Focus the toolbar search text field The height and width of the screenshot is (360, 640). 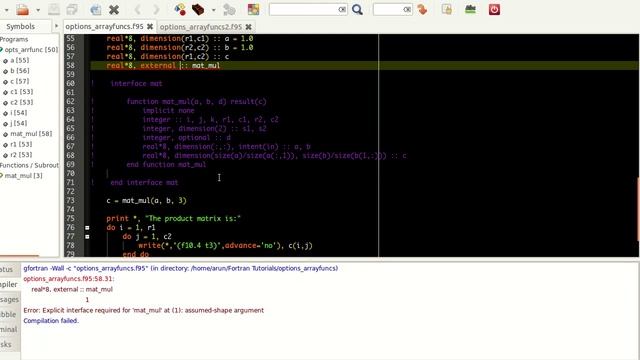[303, 9]
